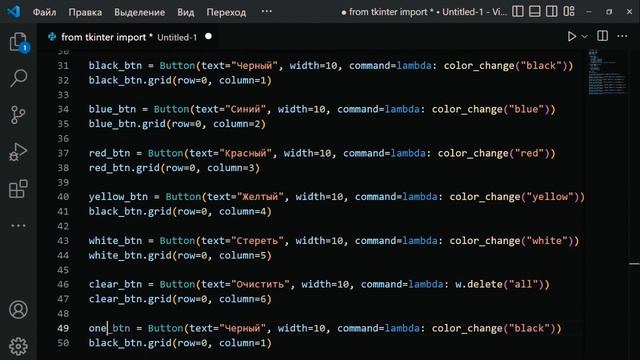This screenshot has width=640, height=360.
Task: Click "Желтый" string on line 40
Action: [260, 197]
